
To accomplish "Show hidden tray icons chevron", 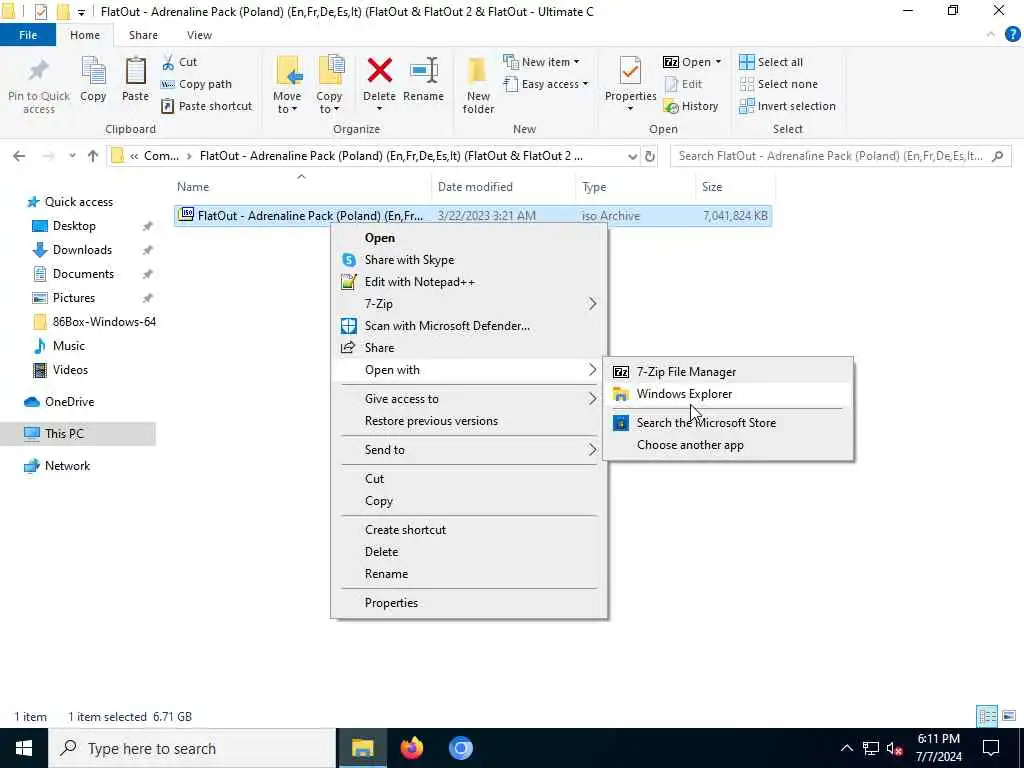I will 846,748.
